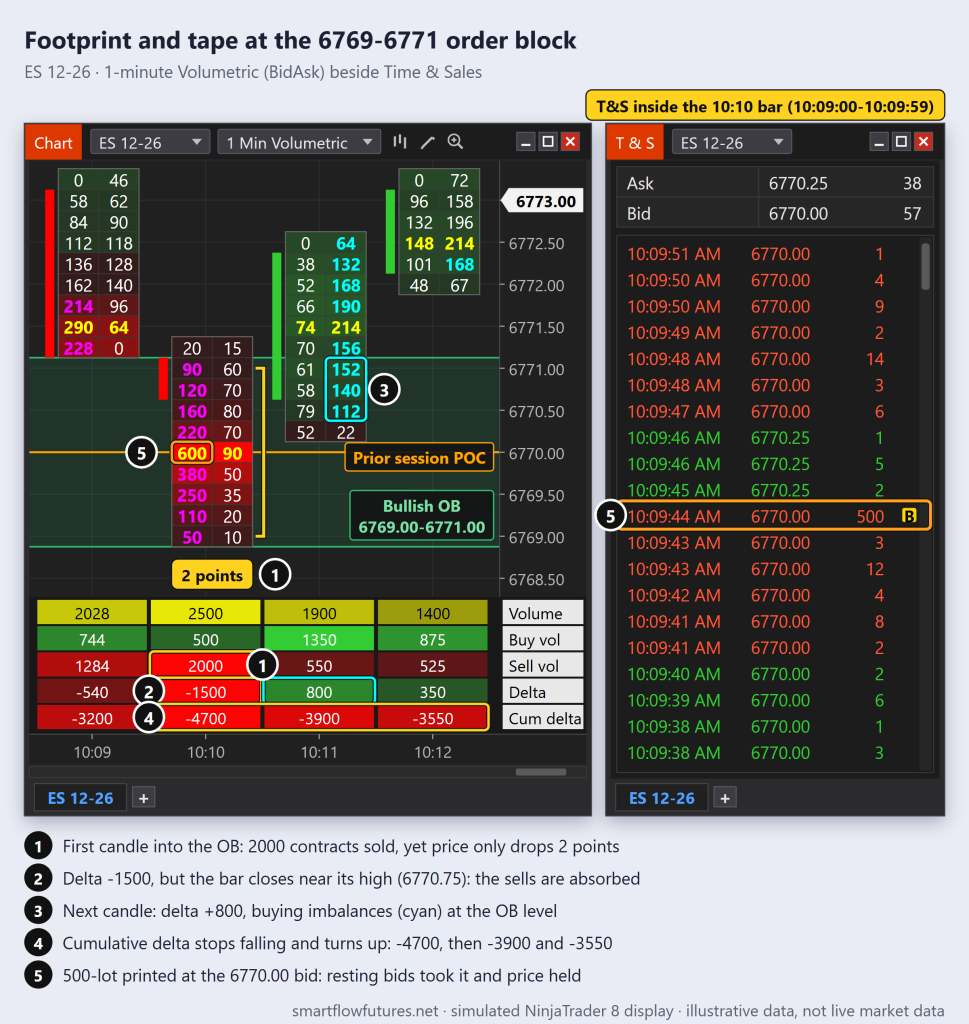Click the T & S vertical scrollbar thumb

[x=925, y=266]
